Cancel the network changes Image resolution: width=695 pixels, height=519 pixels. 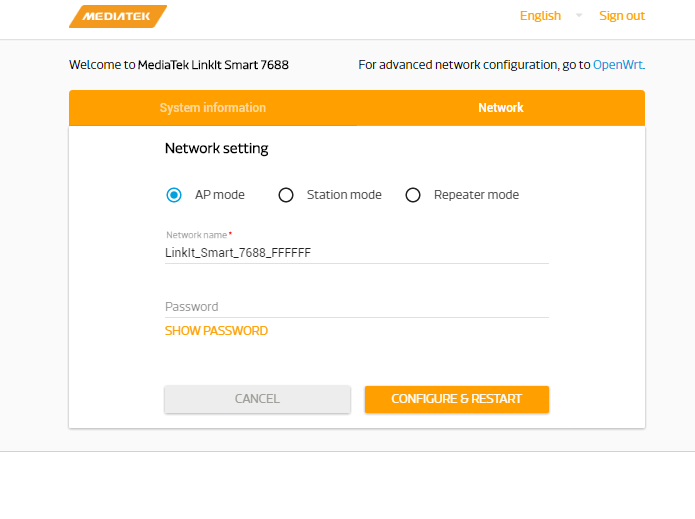(x=258, y=399)
